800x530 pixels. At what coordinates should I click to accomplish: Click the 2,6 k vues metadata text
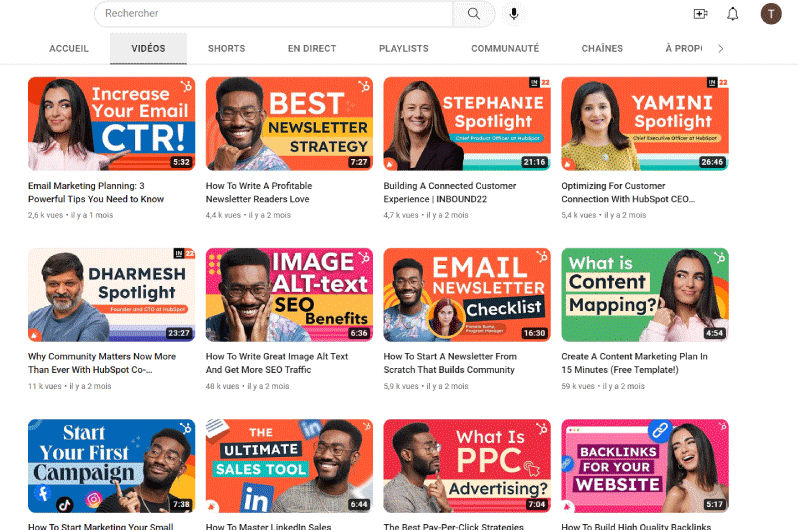click(45, 215)
